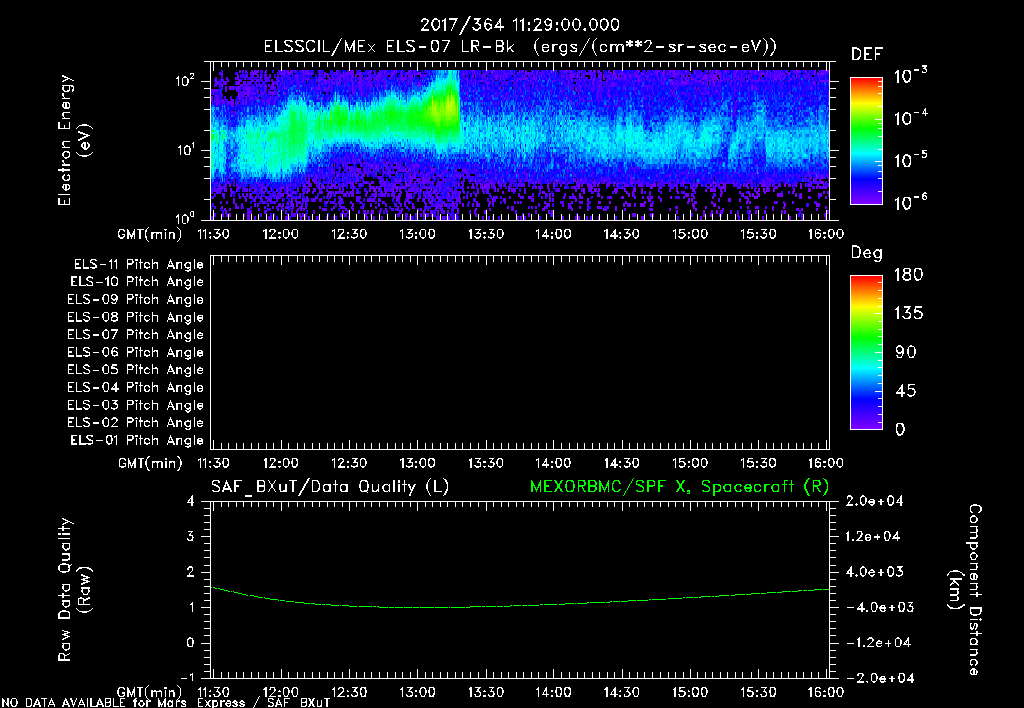Select the Deg label above the color bar
This screenshot has width=1024, height=708.
tap(866, 252)
